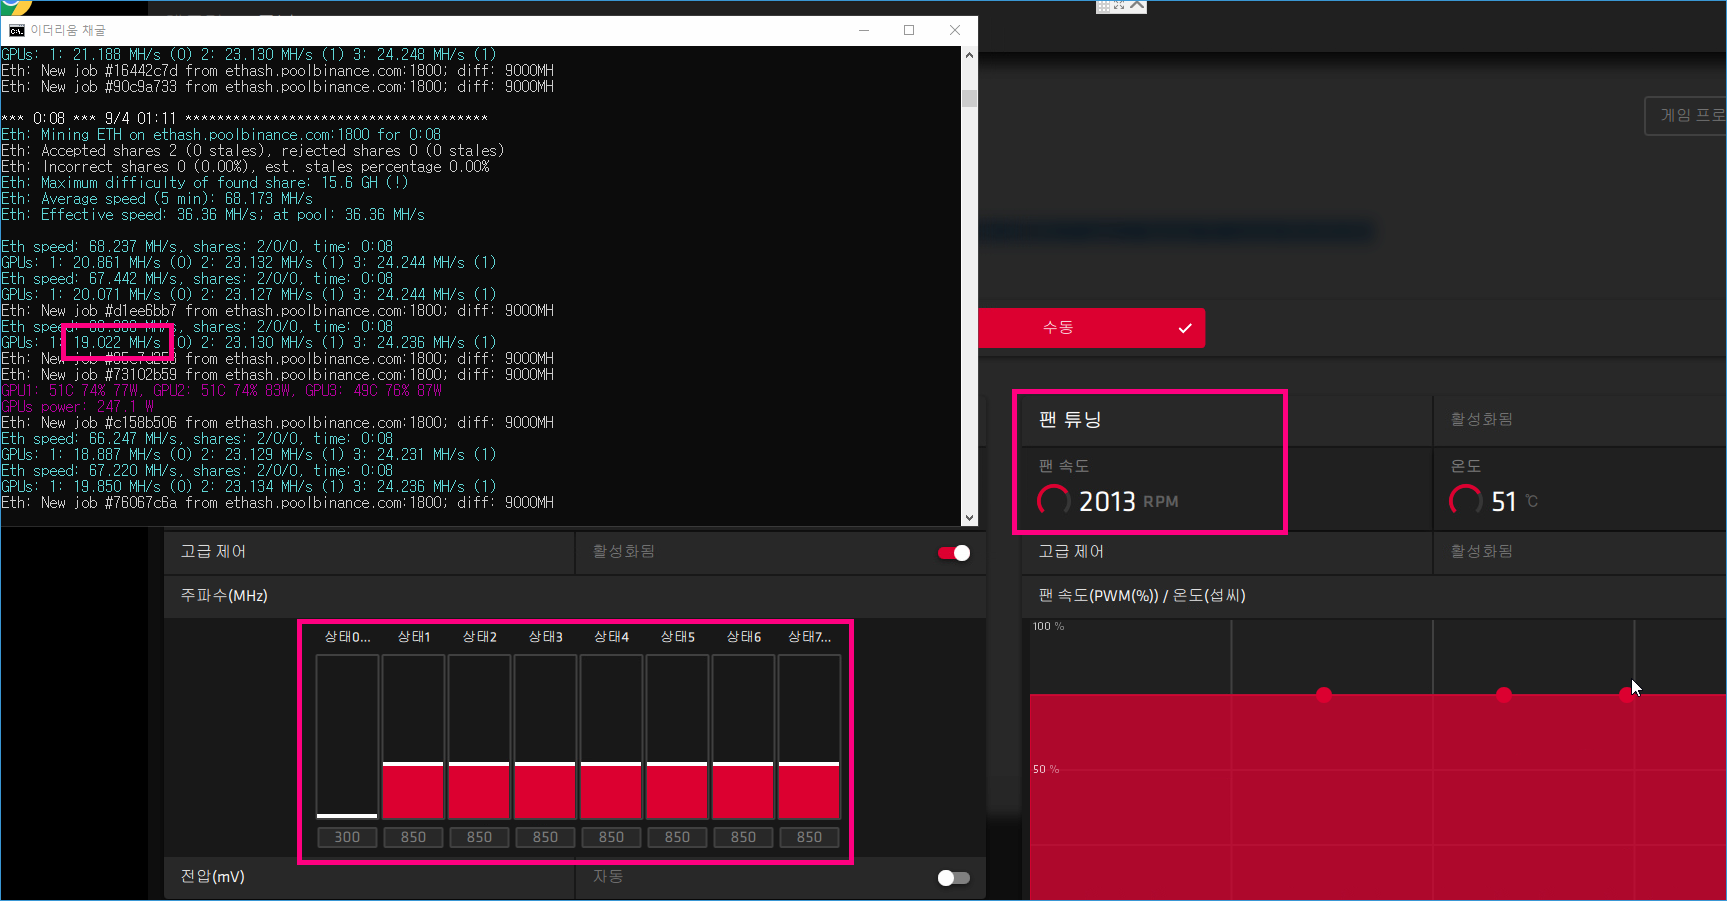Click the 'Effective speed: 36.36 MH/s' console line
1727x901 pixels.
[x=213, y=215]
